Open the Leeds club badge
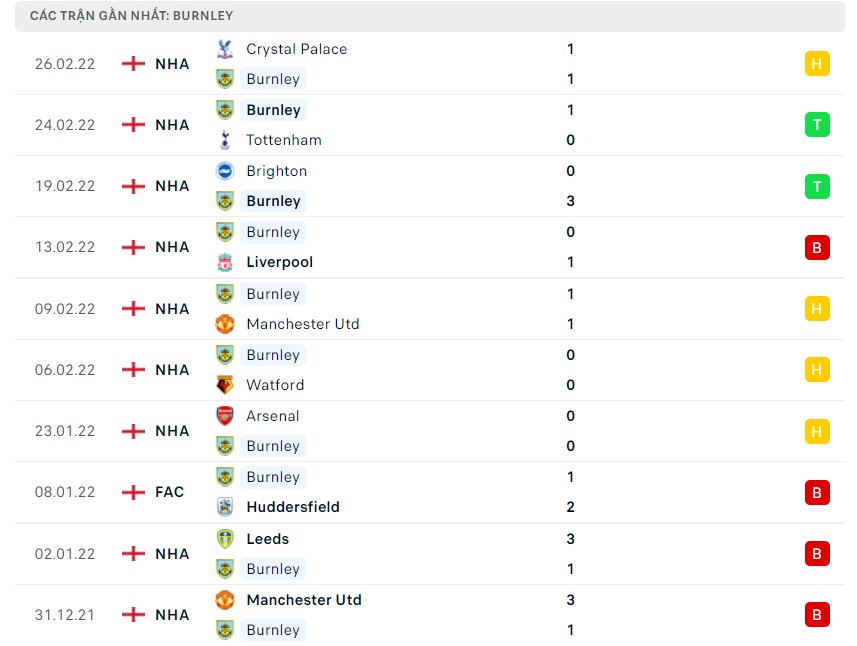This screenshot has height=646, width=857. click(x=225, y=538)
